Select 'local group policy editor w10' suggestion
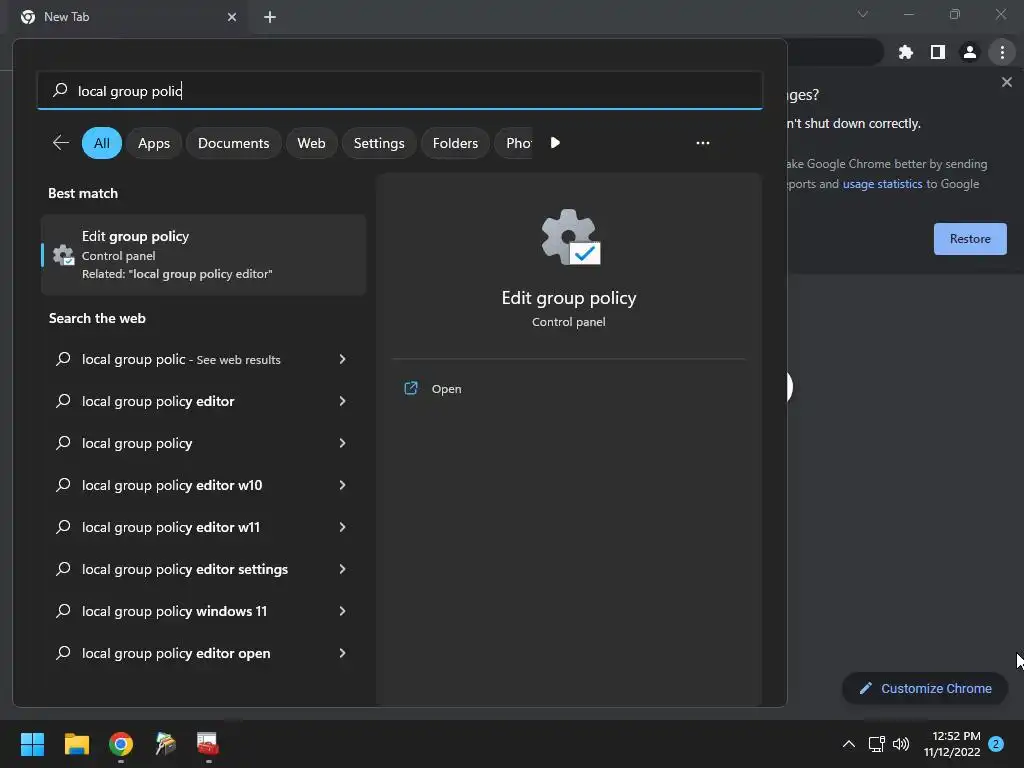The image size is (1024, 768). 203,485
